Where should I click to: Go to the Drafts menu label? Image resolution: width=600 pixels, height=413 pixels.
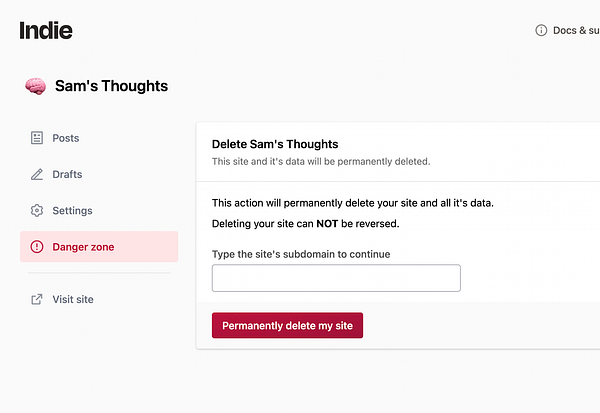[x=67, y=174]
